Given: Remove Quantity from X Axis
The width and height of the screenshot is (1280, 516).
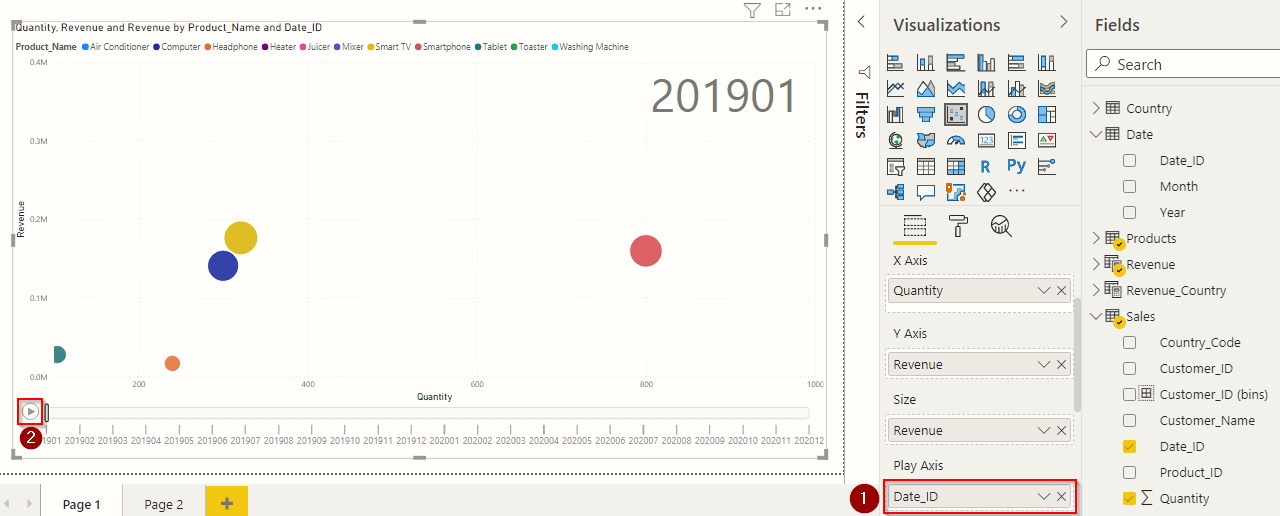Looking at the screenshot, I should click(1061, 290).
